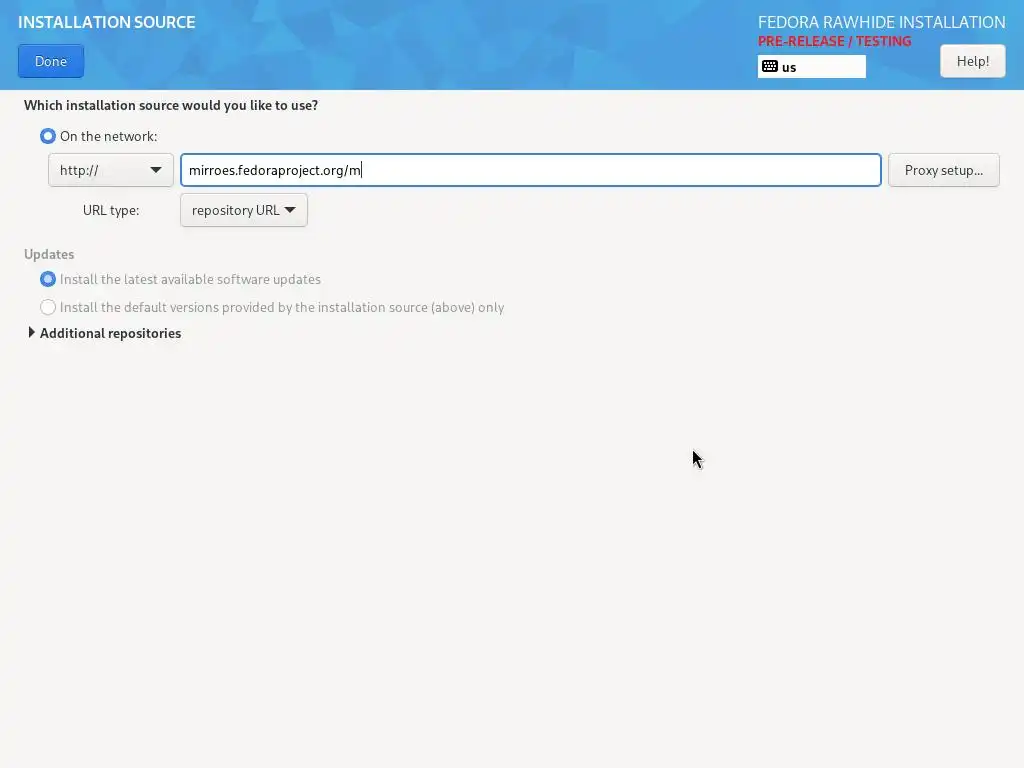
Task: Open the http:// protocol dropdown
Action: pos(110,170)
